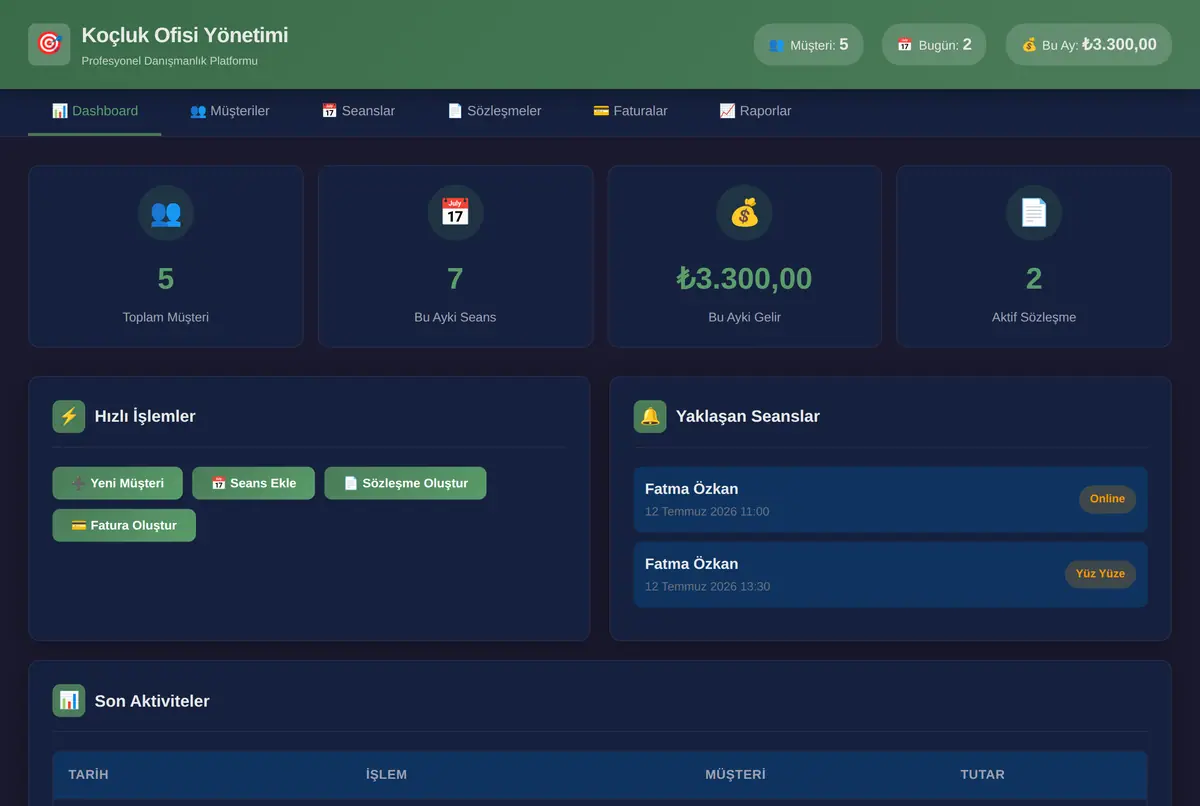Open the Faturalar tab
The width and height of the screenshot is (1200, 806).
[630, 111]
